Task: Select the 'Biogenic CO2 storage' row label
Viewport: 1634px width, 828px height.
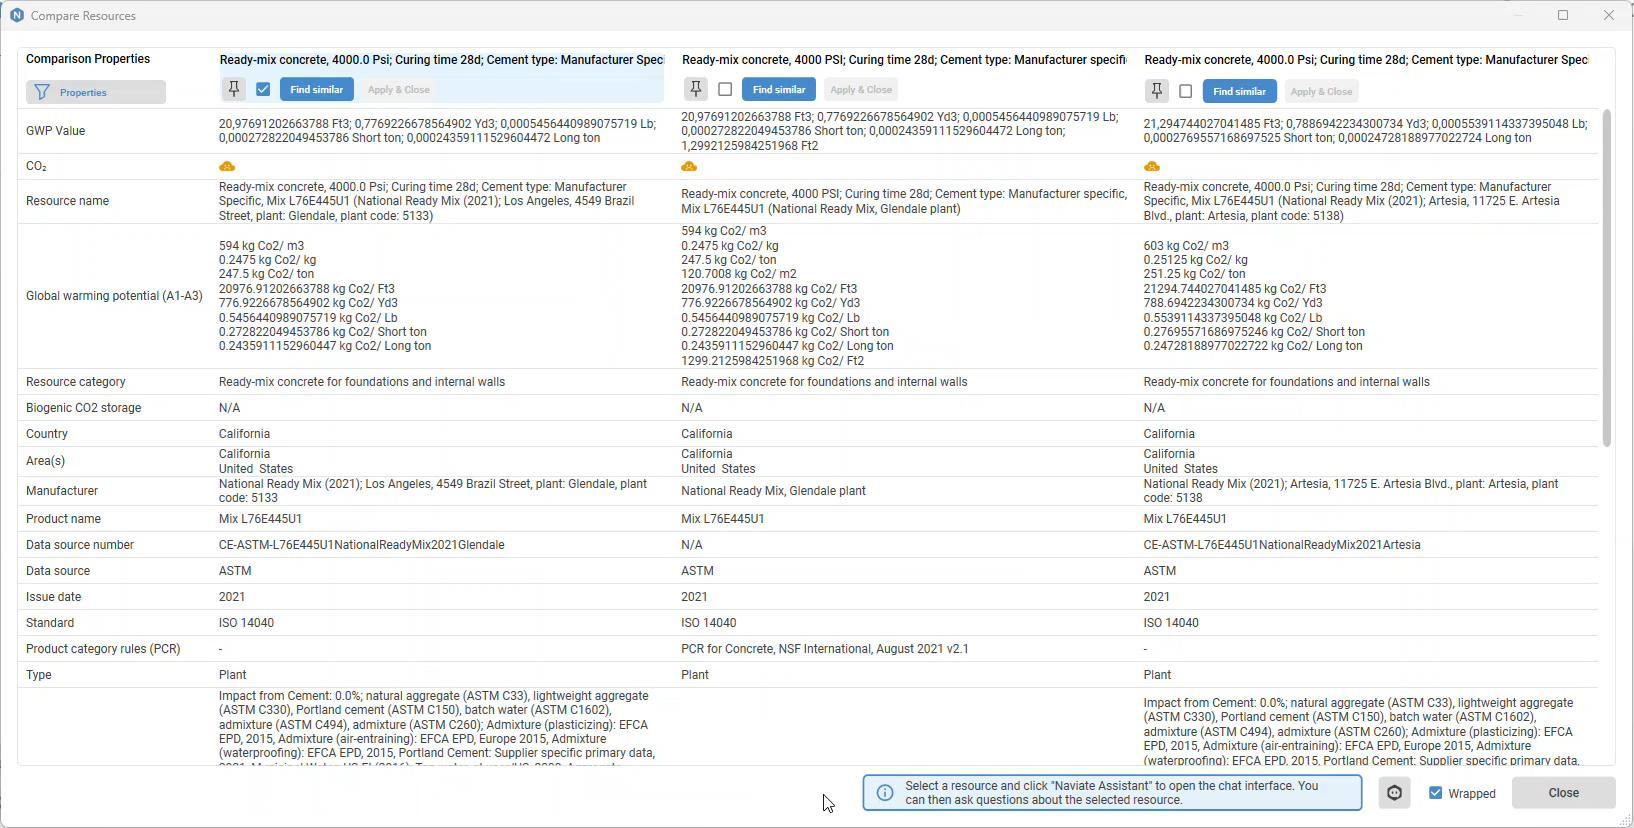Action: tap(84, 408)
